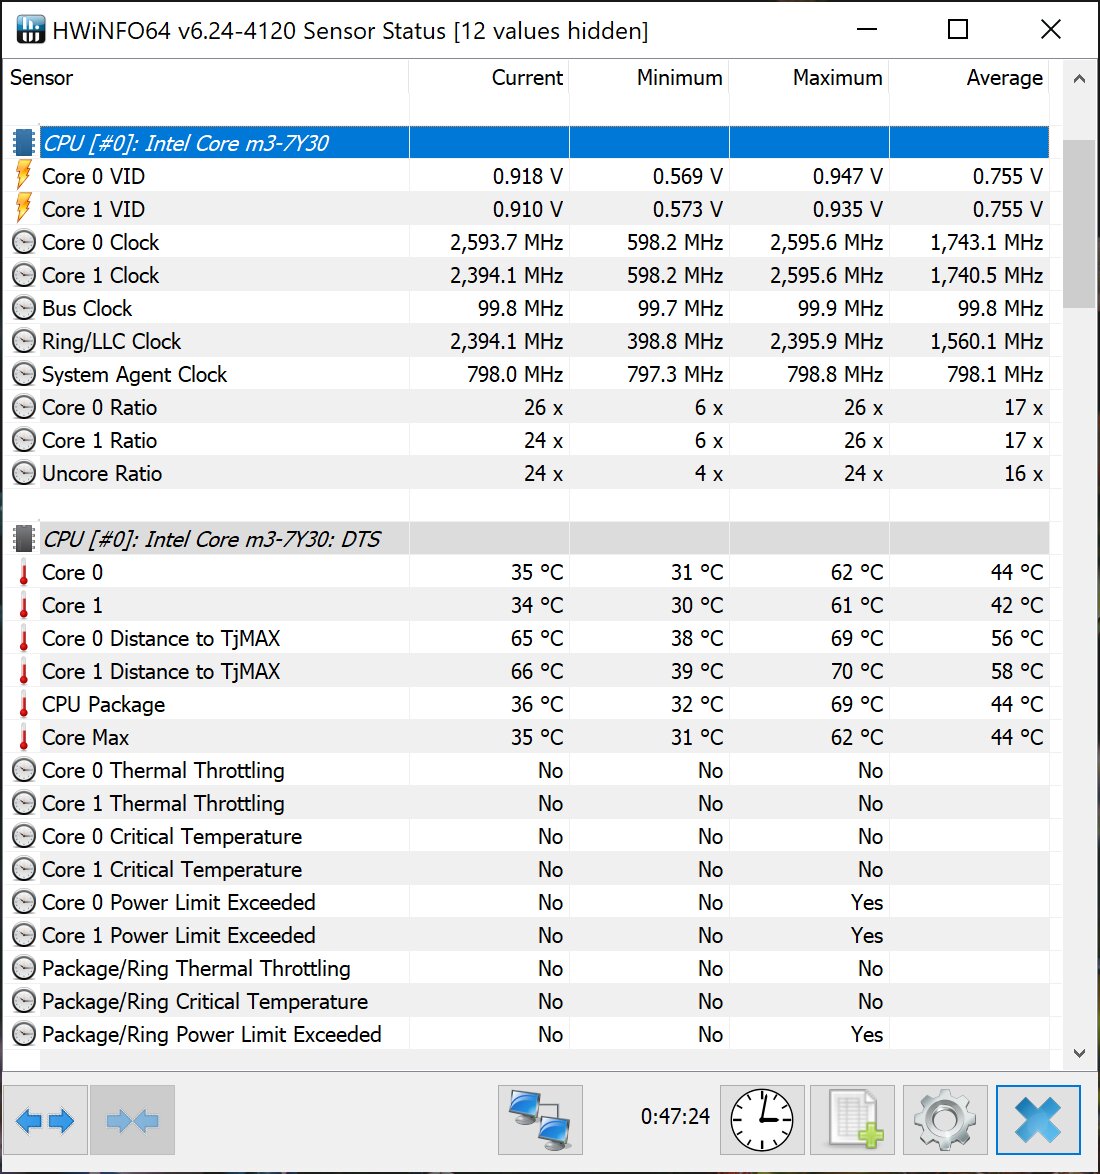Select the Ring/LLC Clock sensor row
Viewport: 1100px width, 1174px height.
click(x=530, y=341)
